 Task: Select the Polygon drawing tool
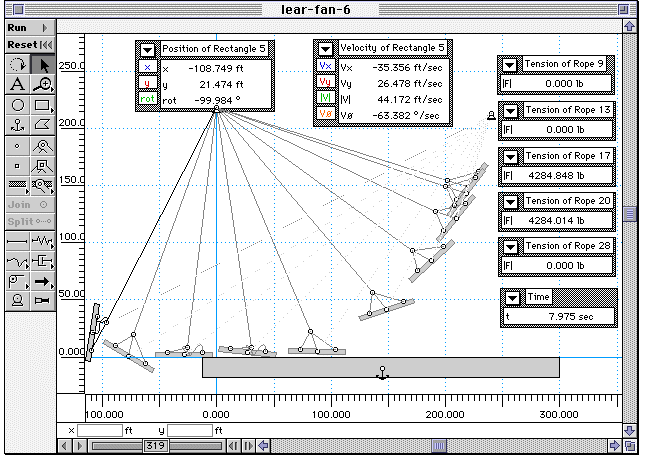tap(43, 125)
